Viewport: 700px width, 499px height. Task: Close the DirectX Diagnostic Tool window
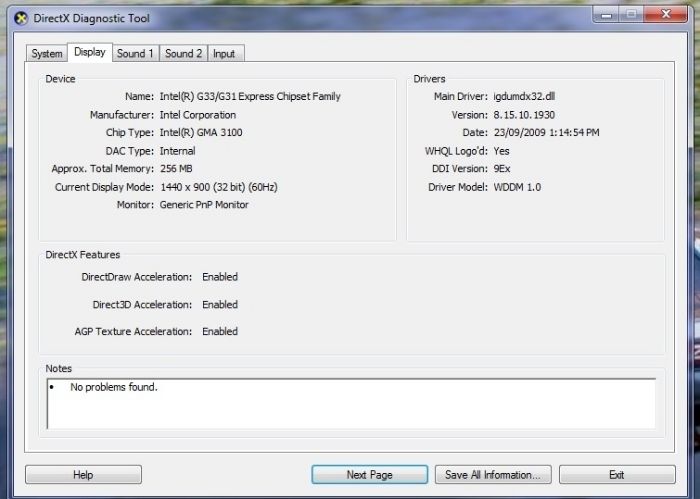point(666,14)
